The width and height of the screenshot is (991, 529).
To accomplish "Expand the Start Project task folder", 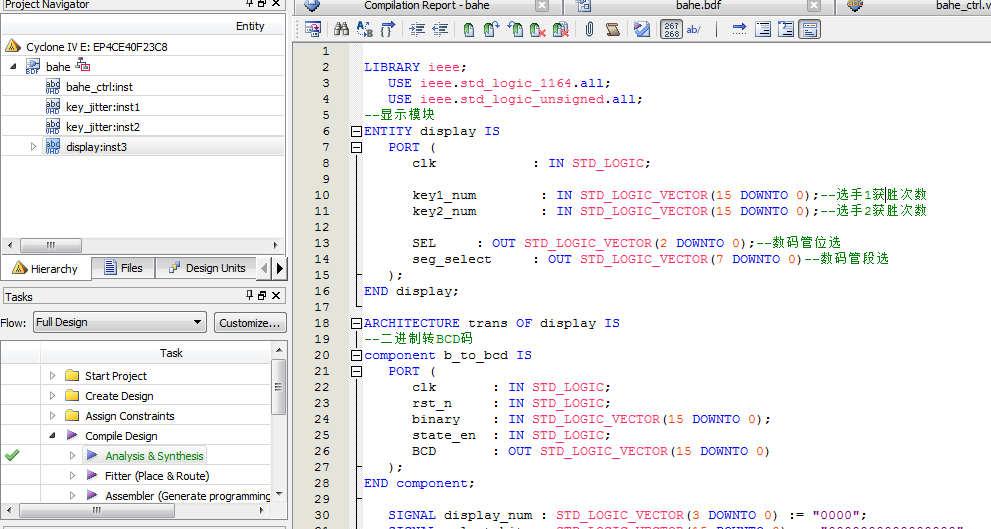I will [x=53, y=376].
